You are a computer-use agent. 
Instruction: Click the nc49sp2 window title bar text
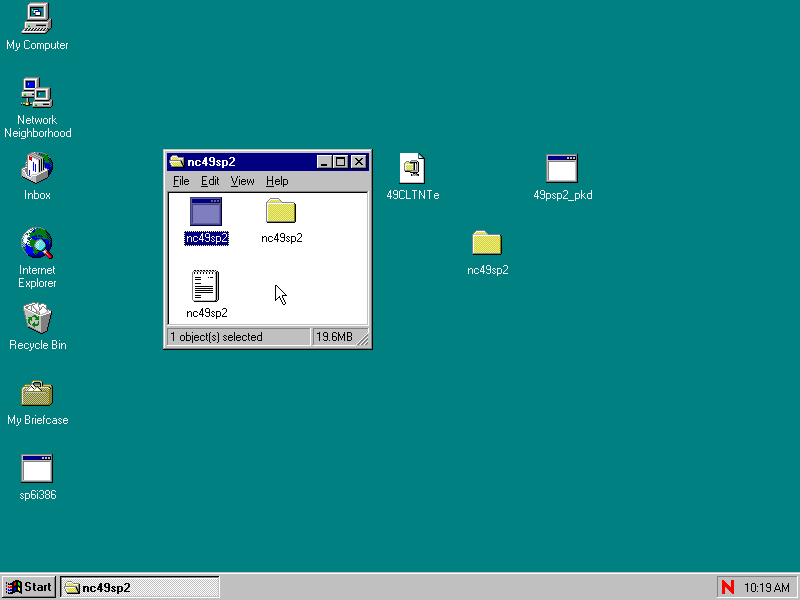[211, 162]
